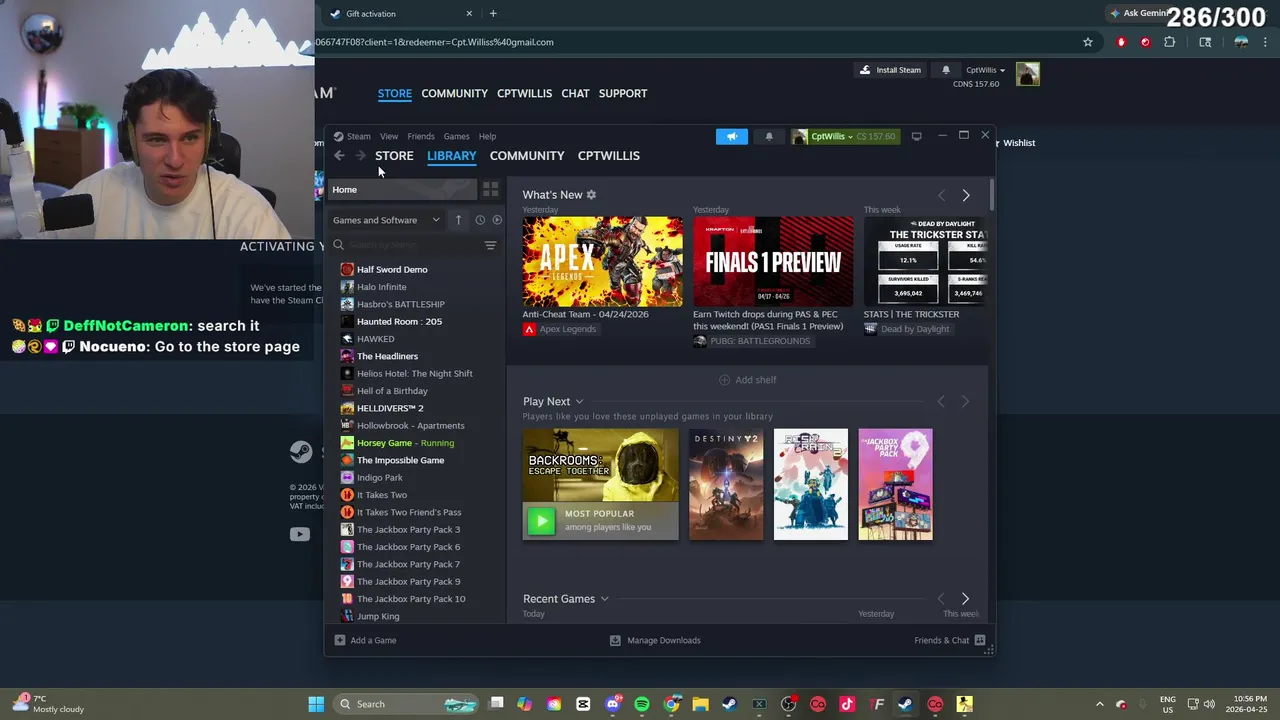Open the library collections grid view
This screenshot has height=720, width=1280.
pyautogui.click(x=490, y=189)
